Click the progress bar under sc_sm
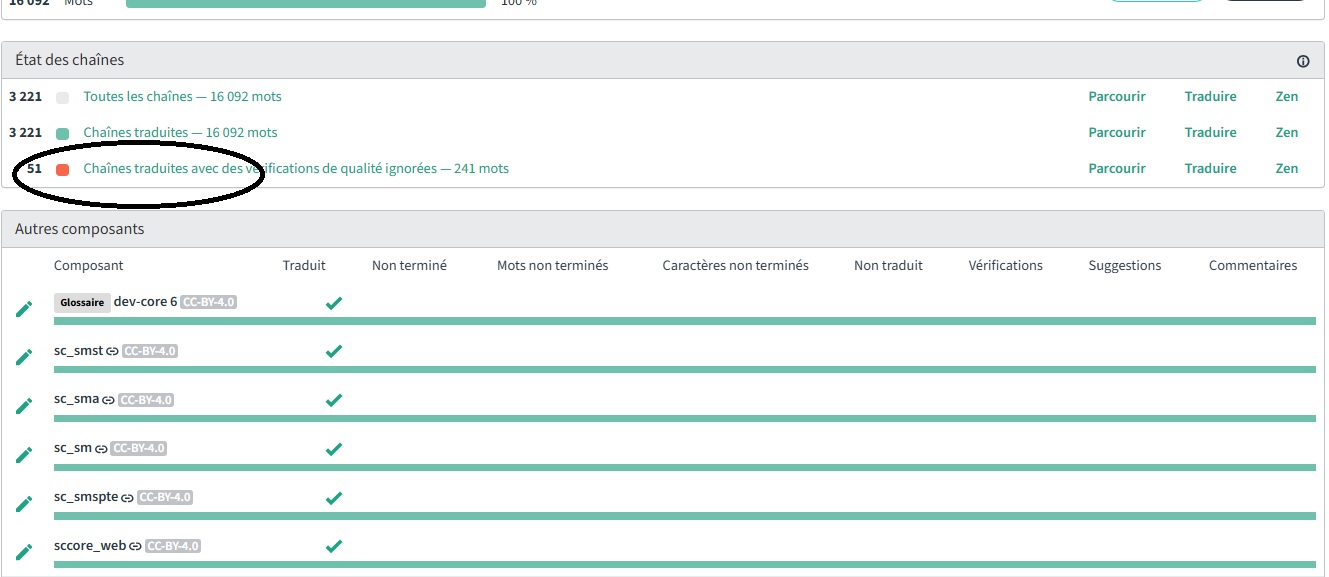Viewport: 1329px width, 577px height. (684, 467)
